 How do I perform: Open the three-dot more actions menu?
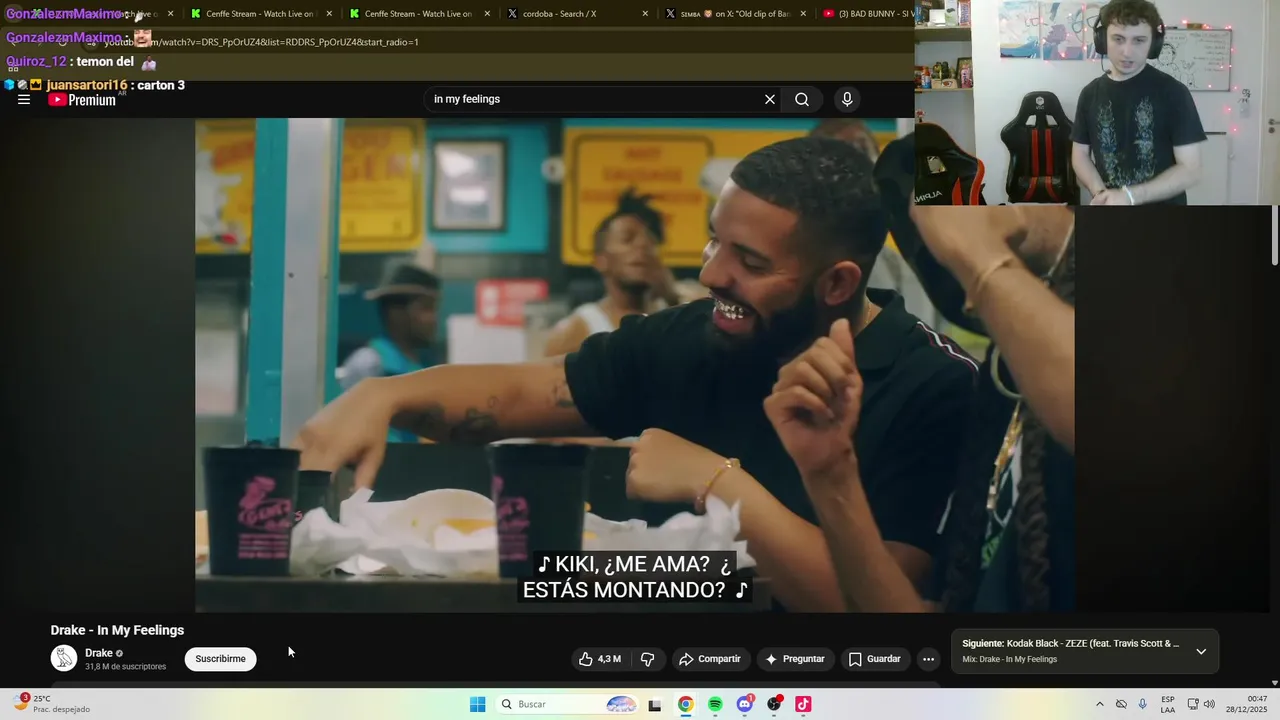point(928,659)
